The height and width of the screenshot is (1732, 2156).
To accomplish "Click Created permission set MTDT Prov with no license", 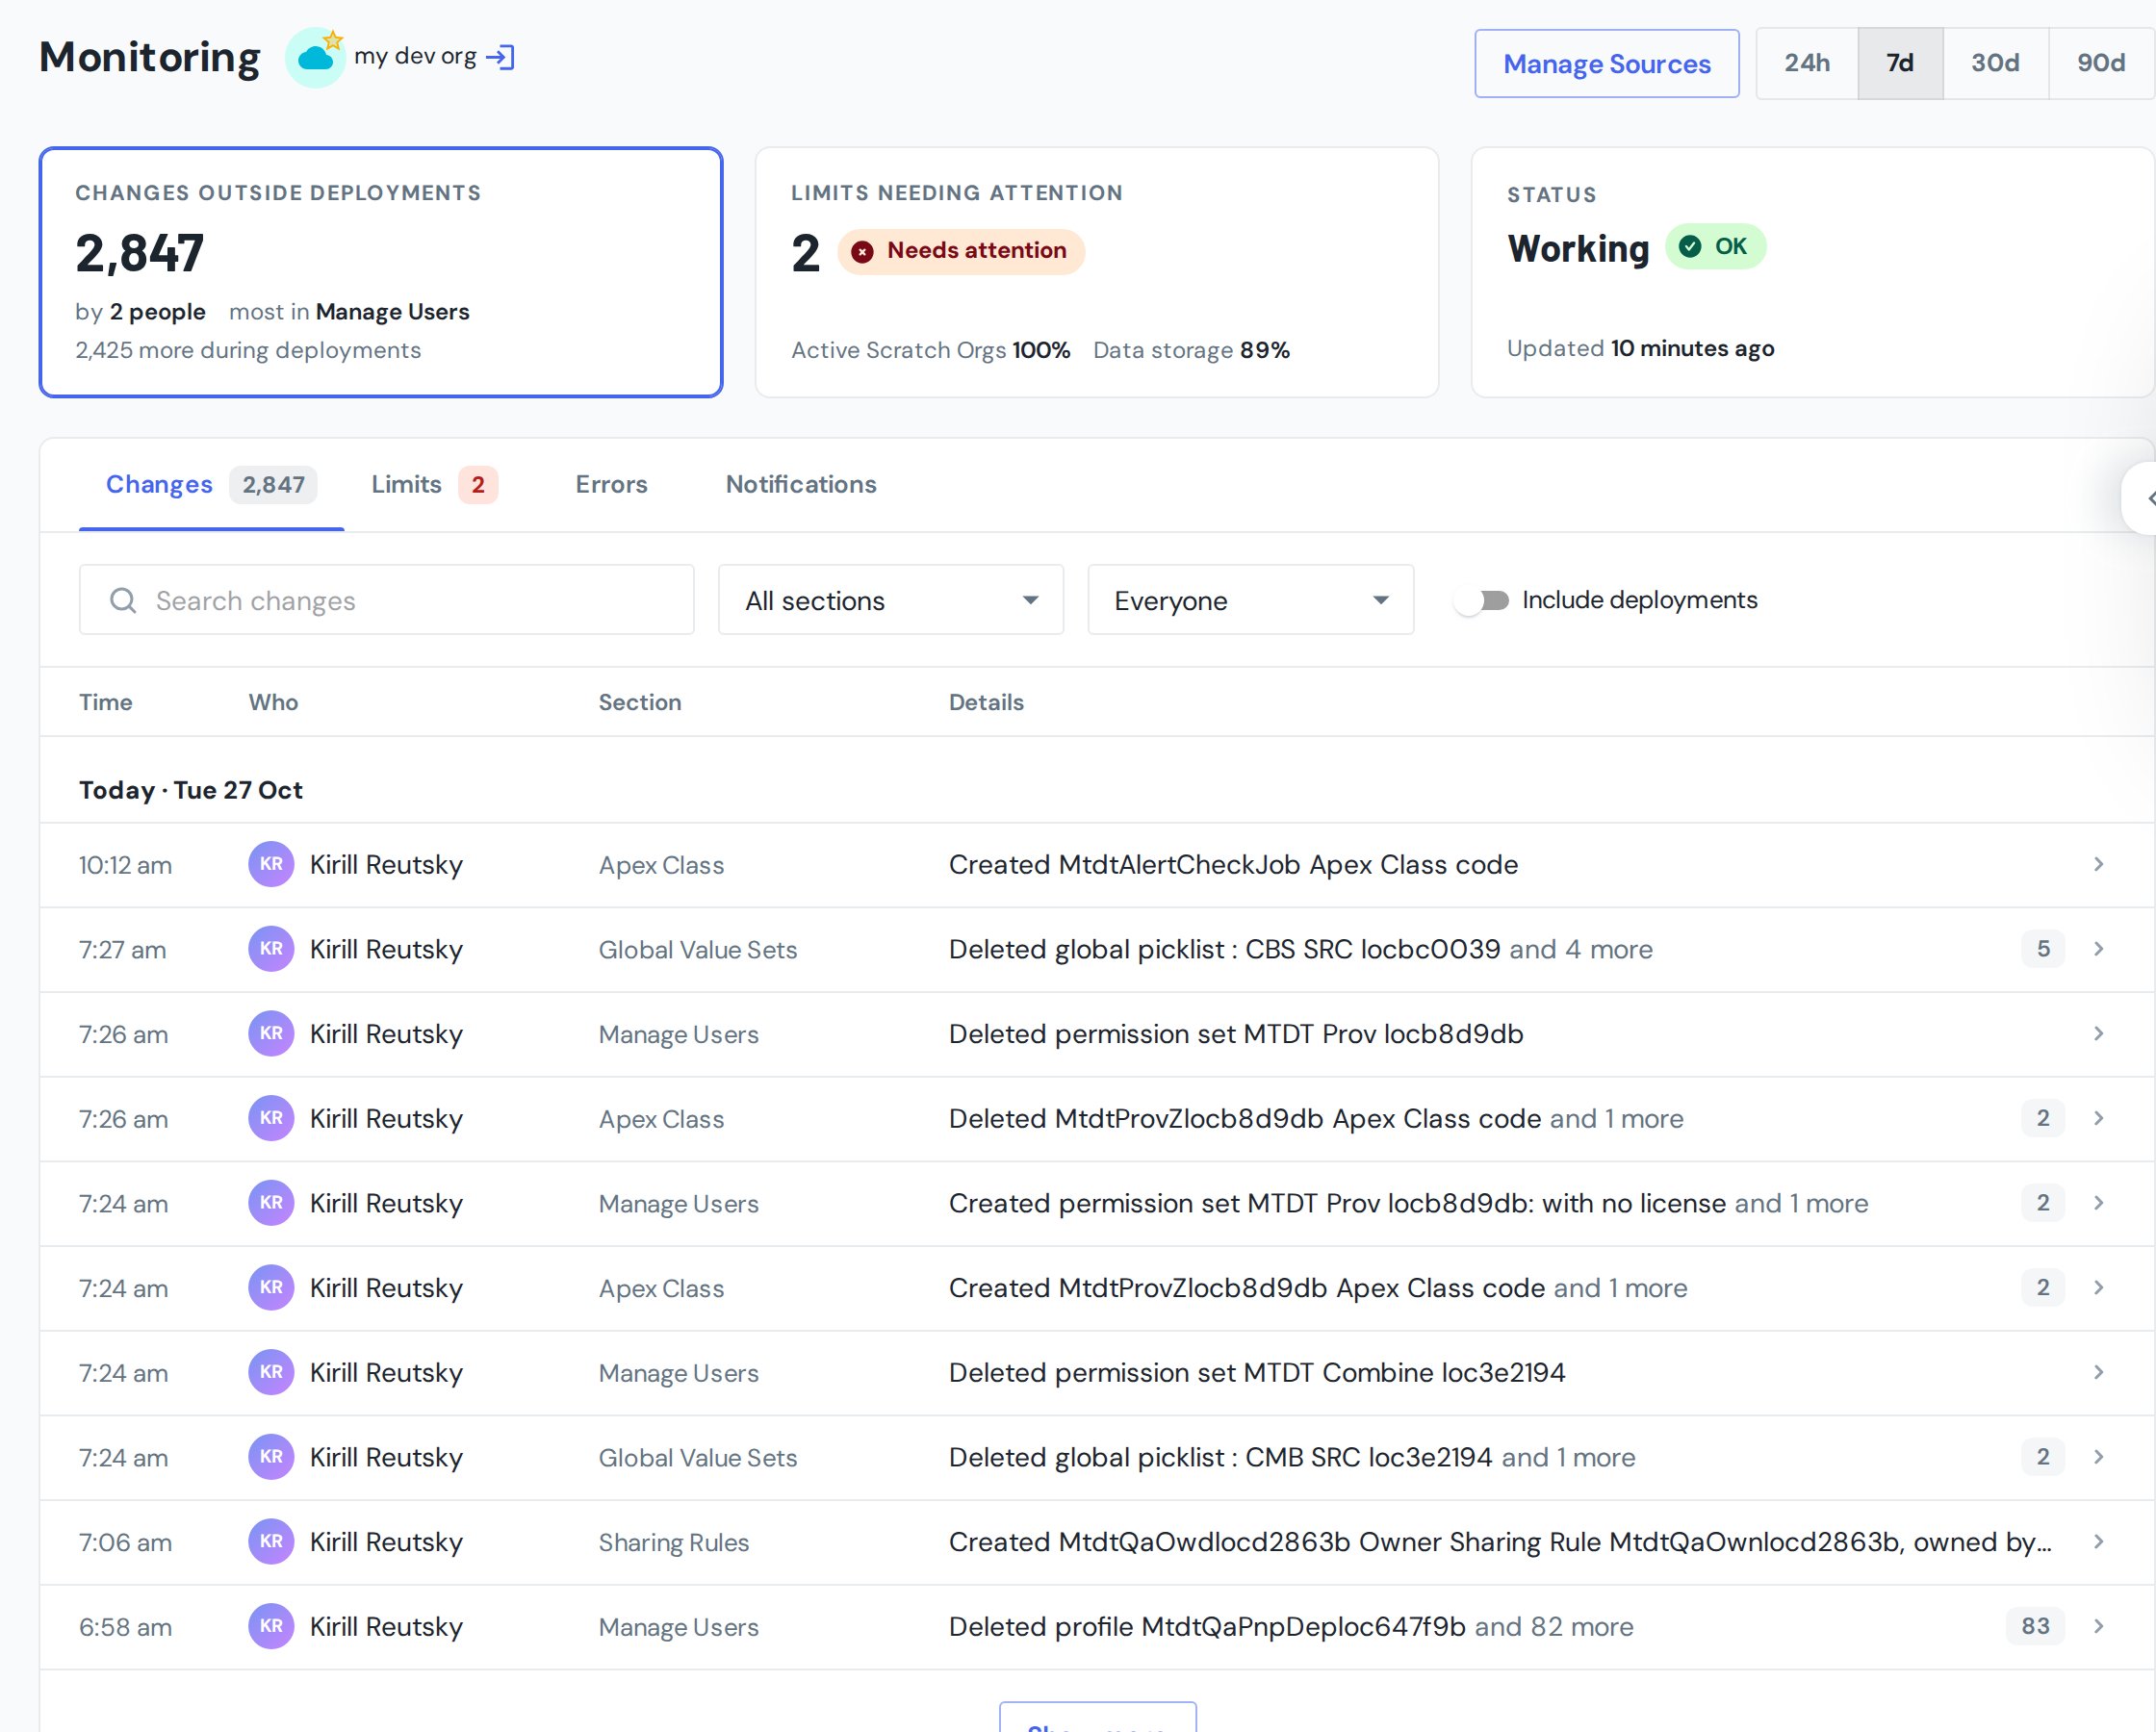I will point(1337,1203).
